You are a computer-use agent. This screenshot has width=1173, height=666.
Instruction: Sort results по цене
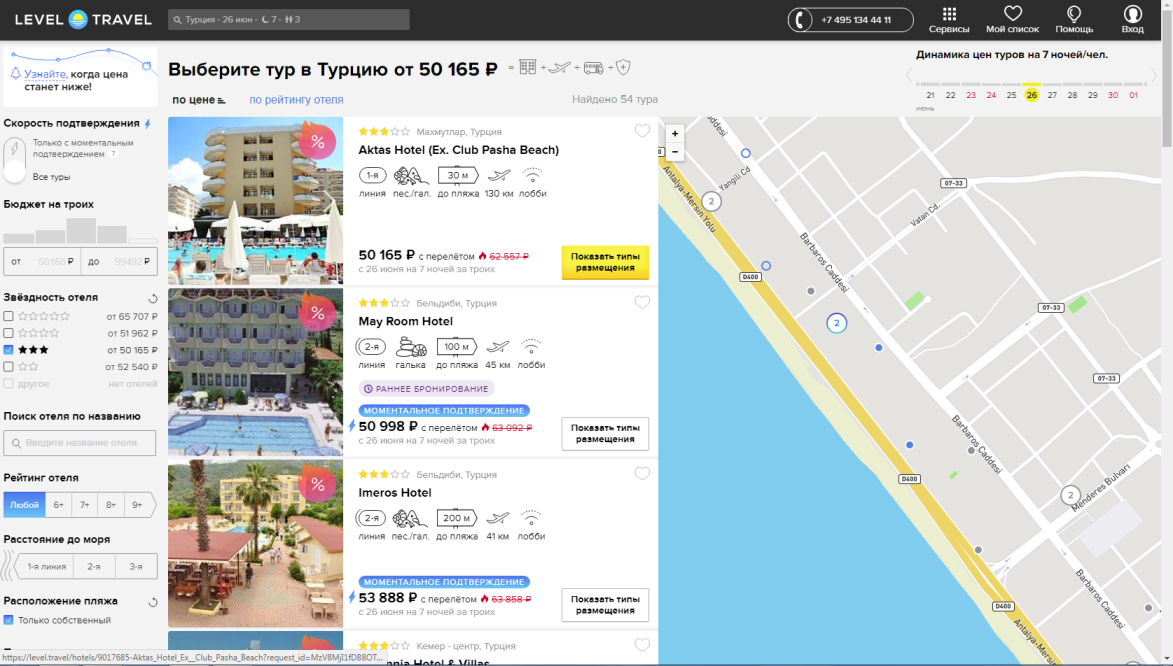(198, 100)
